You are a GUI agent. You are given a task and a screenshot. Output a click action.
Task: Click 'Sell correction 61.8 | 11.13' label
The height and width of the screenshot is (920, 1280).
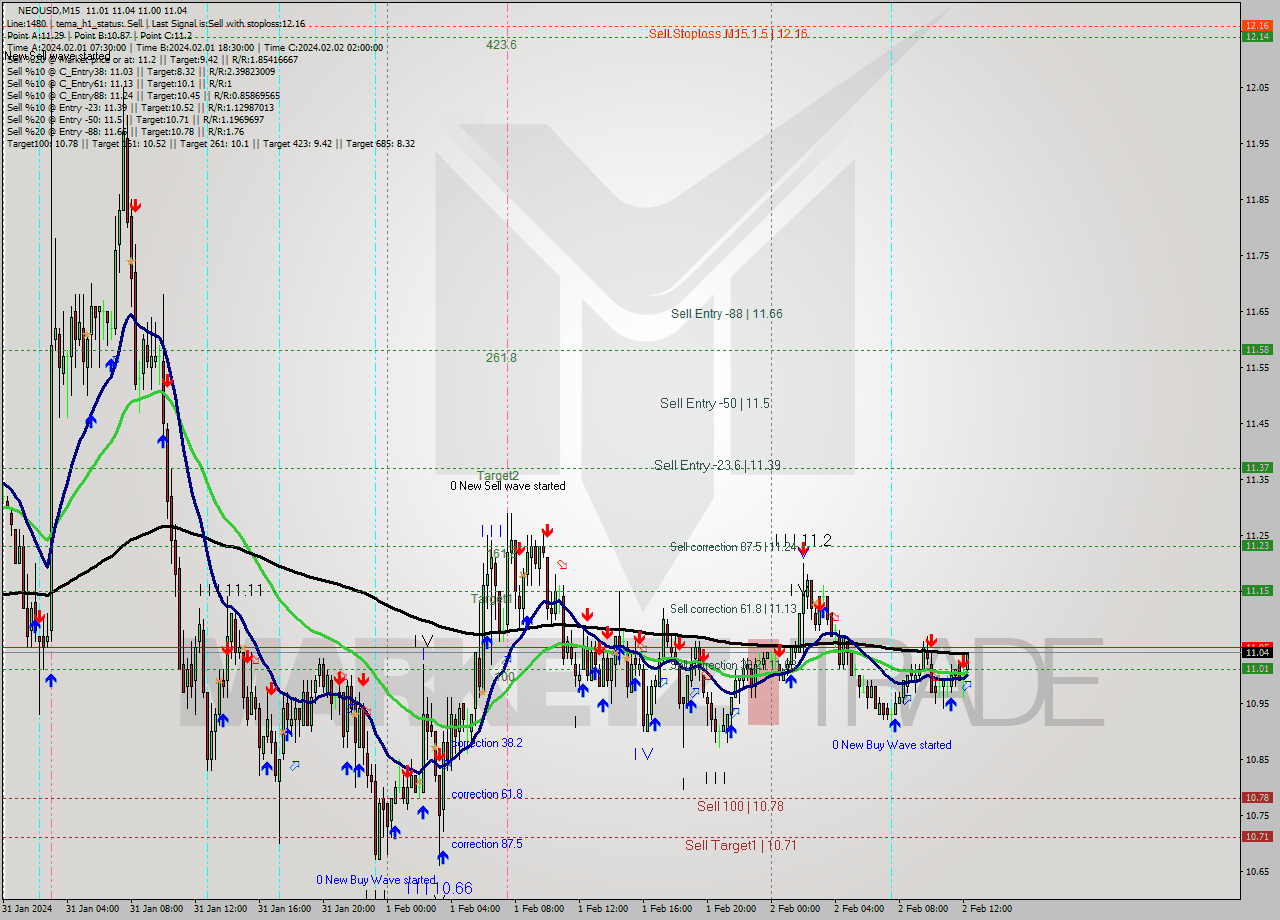pyautogui.click(x=733, y=609)
